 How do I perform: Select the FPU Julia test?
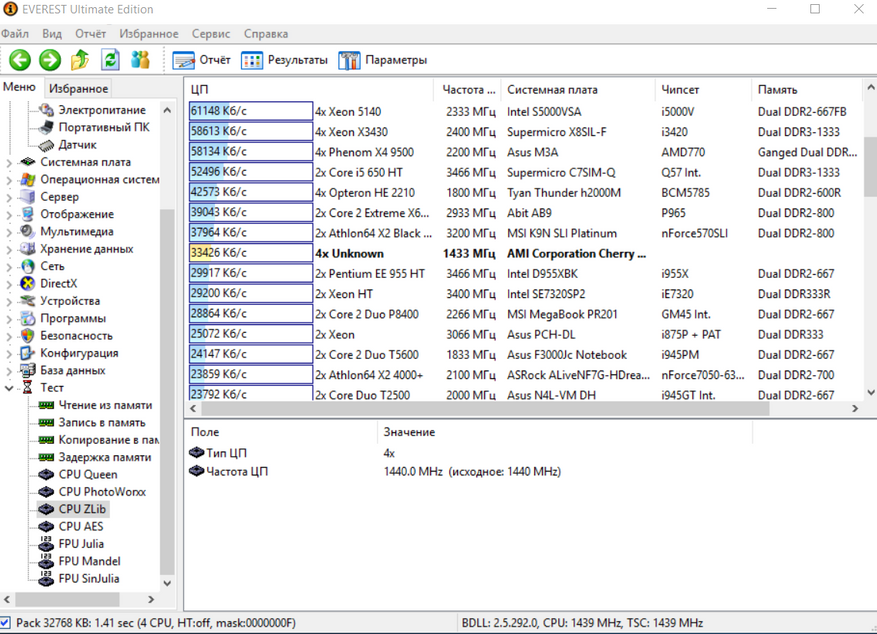(x=80, y=544)
